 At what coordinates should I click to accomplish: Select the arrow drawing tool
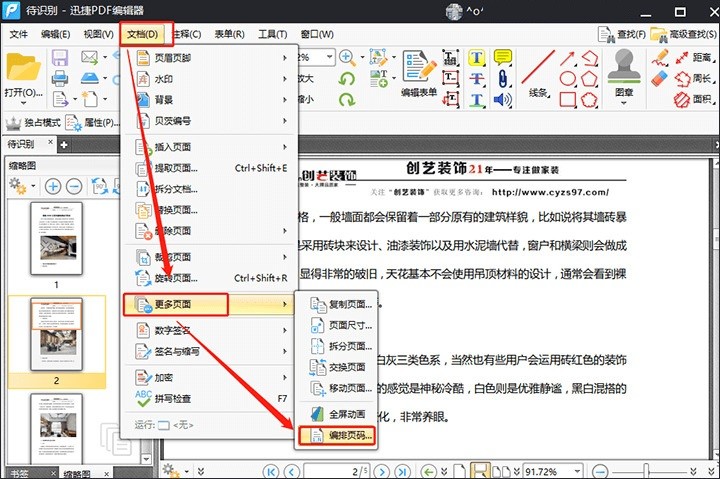click(568, 58)
